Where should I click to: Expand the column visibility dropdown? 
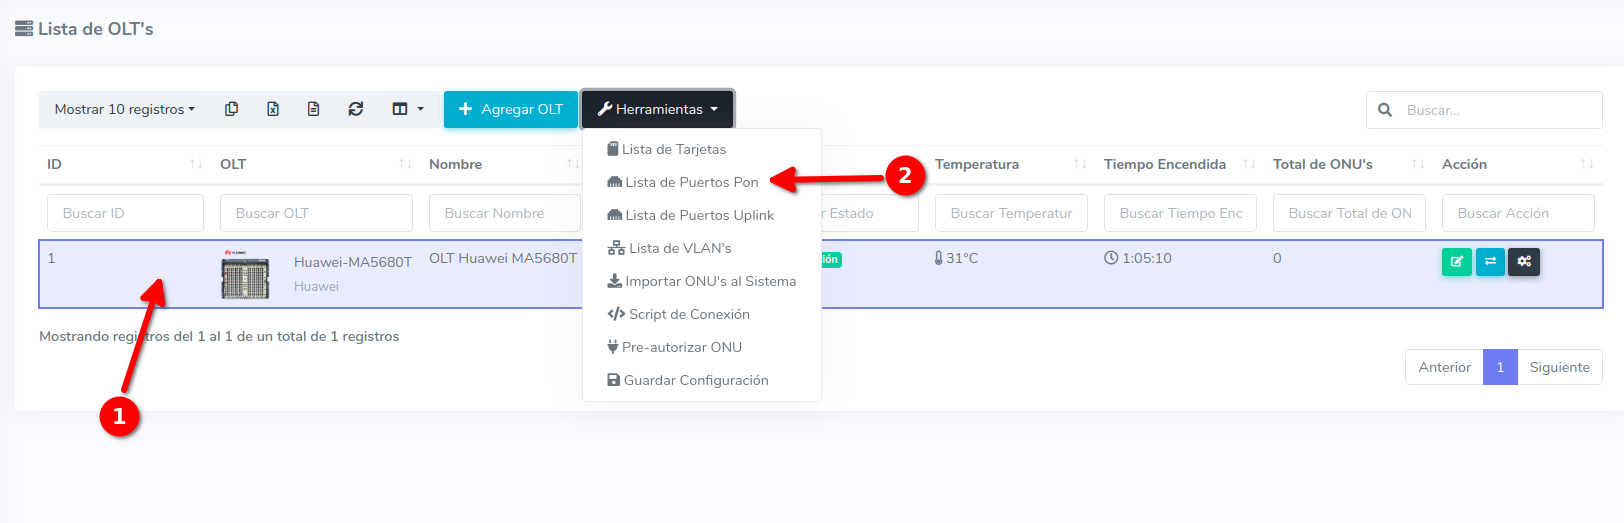(x=407, y=109)
